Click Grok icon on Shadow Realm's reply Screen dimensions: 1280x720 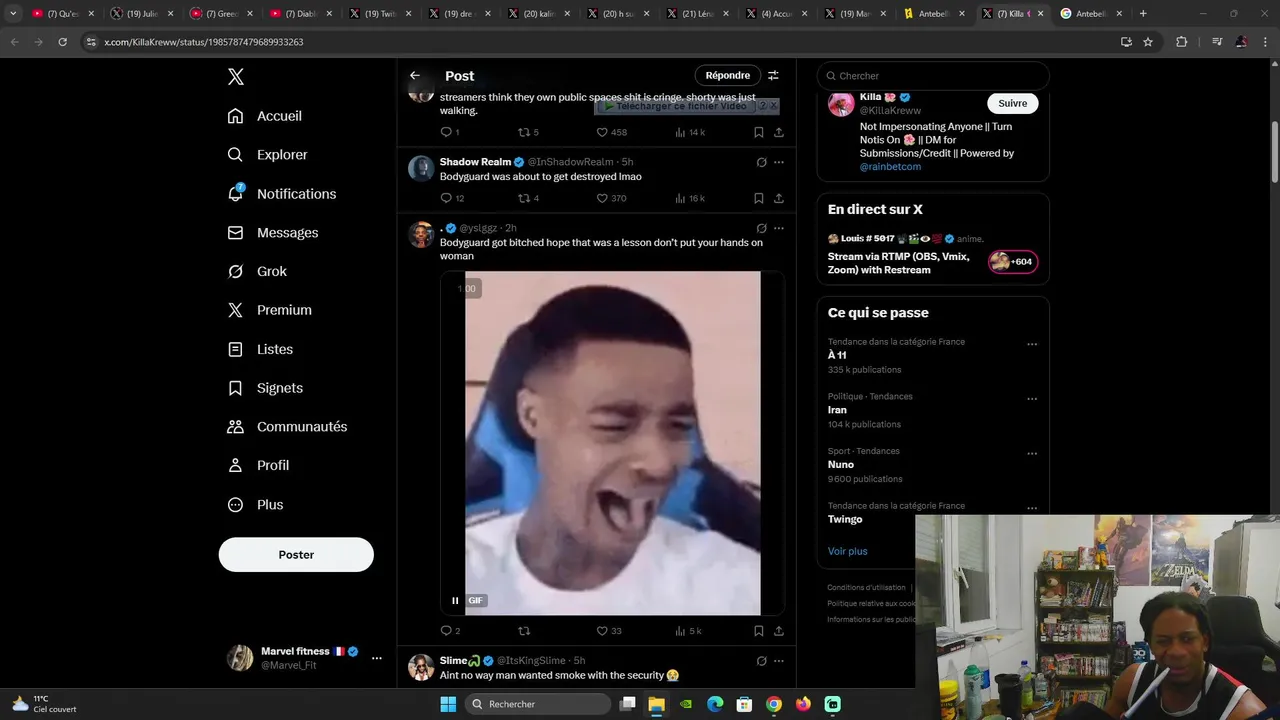tap(761, 162)
